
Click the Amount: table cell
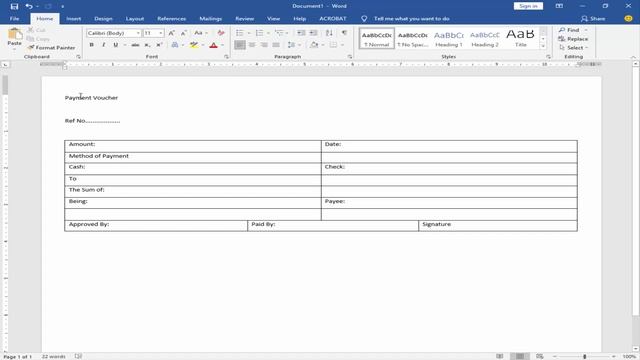click(193, 146)
